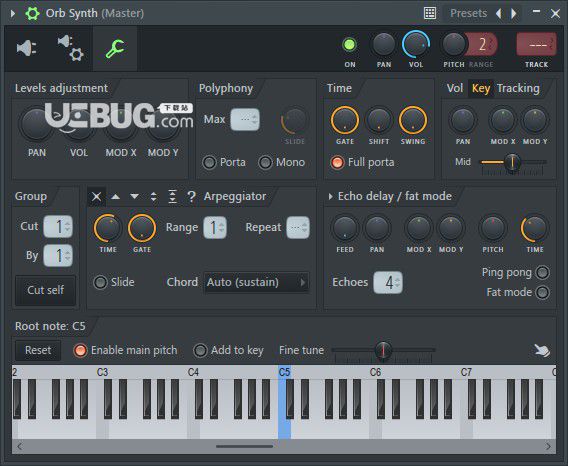Toggle Full porta option
The image size is (568, 466).
coord(337,162)
